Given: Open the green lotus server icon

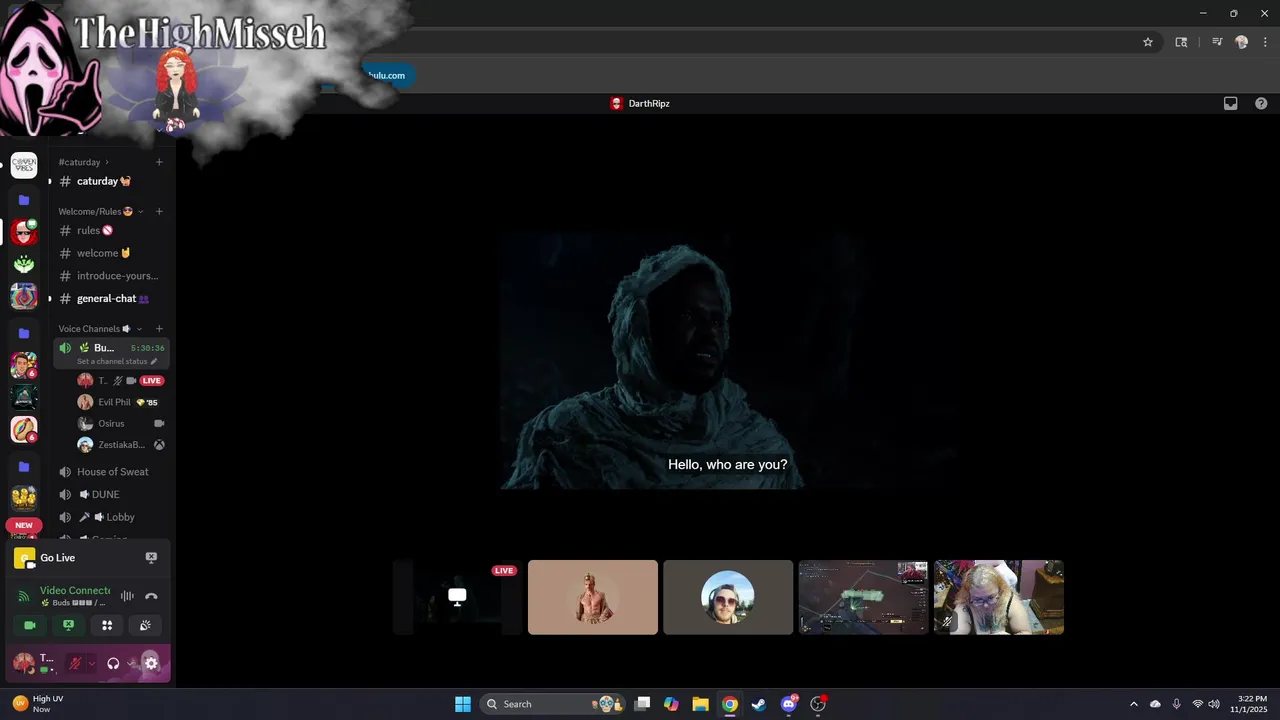Looking at the screenshot, I should tap(24, 264).
